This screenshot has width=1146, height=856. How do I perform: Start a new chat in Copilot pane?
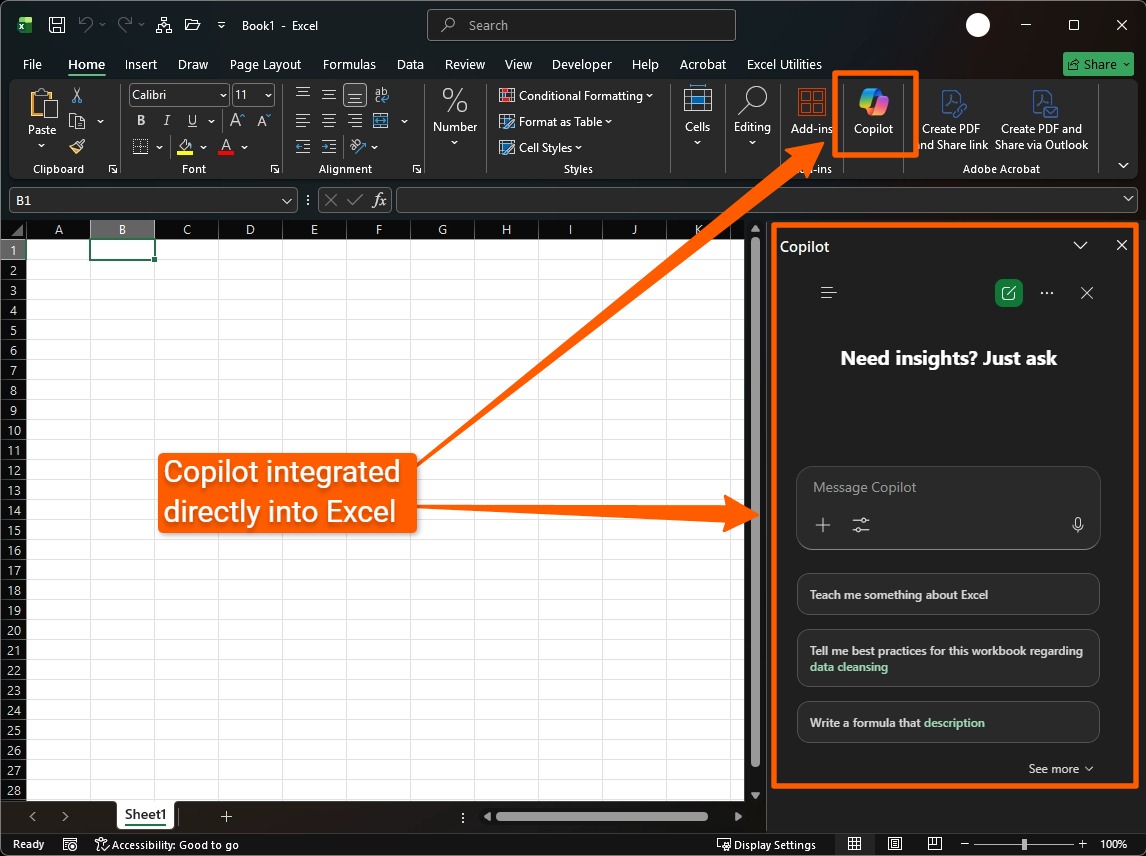(1009, 293)
